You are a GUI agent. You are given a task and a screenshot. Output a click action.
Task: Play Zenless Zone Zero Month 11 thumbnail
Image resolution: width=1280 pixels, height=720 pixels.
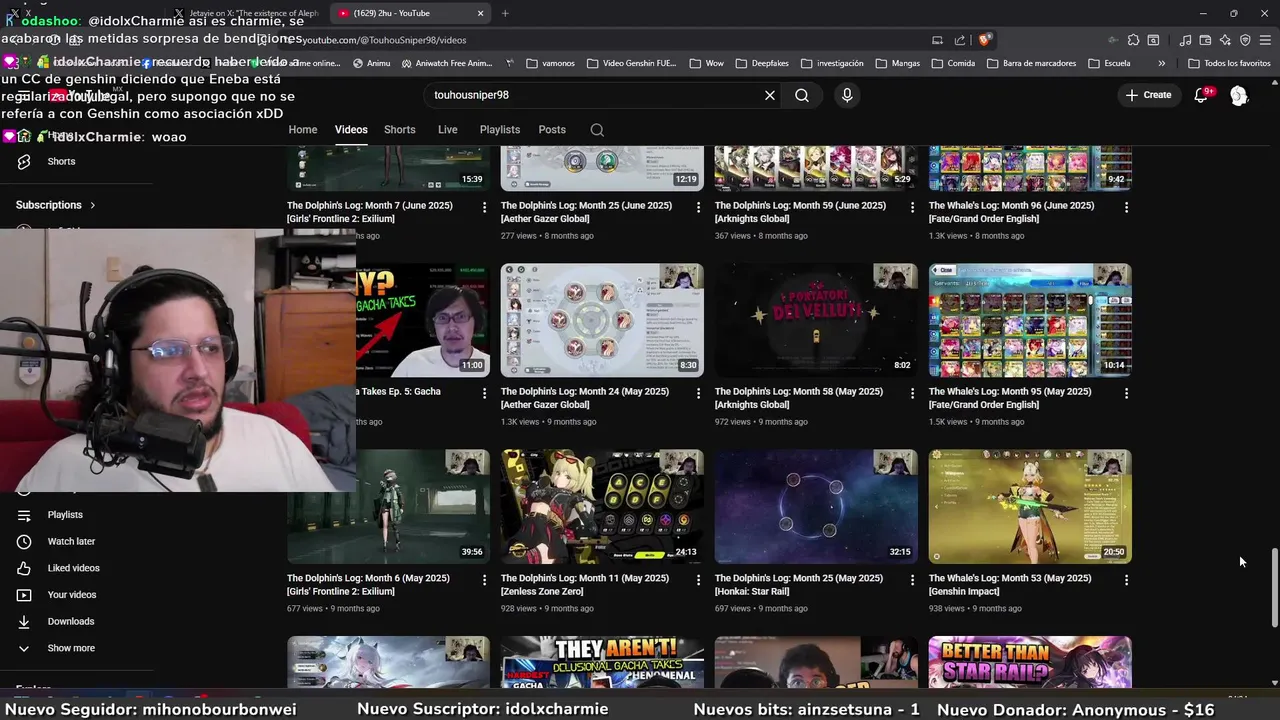602,507
